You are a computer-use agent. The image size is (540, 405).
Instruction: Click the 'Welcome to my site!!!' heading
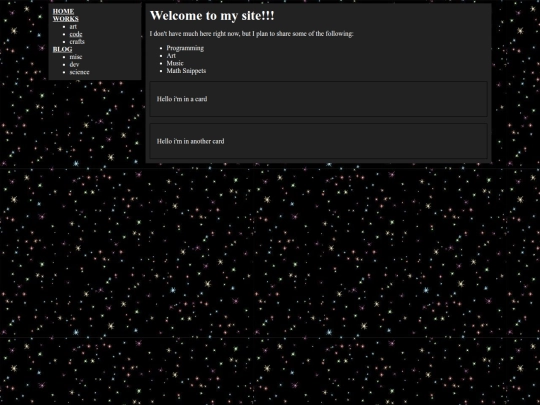(212, 15)
